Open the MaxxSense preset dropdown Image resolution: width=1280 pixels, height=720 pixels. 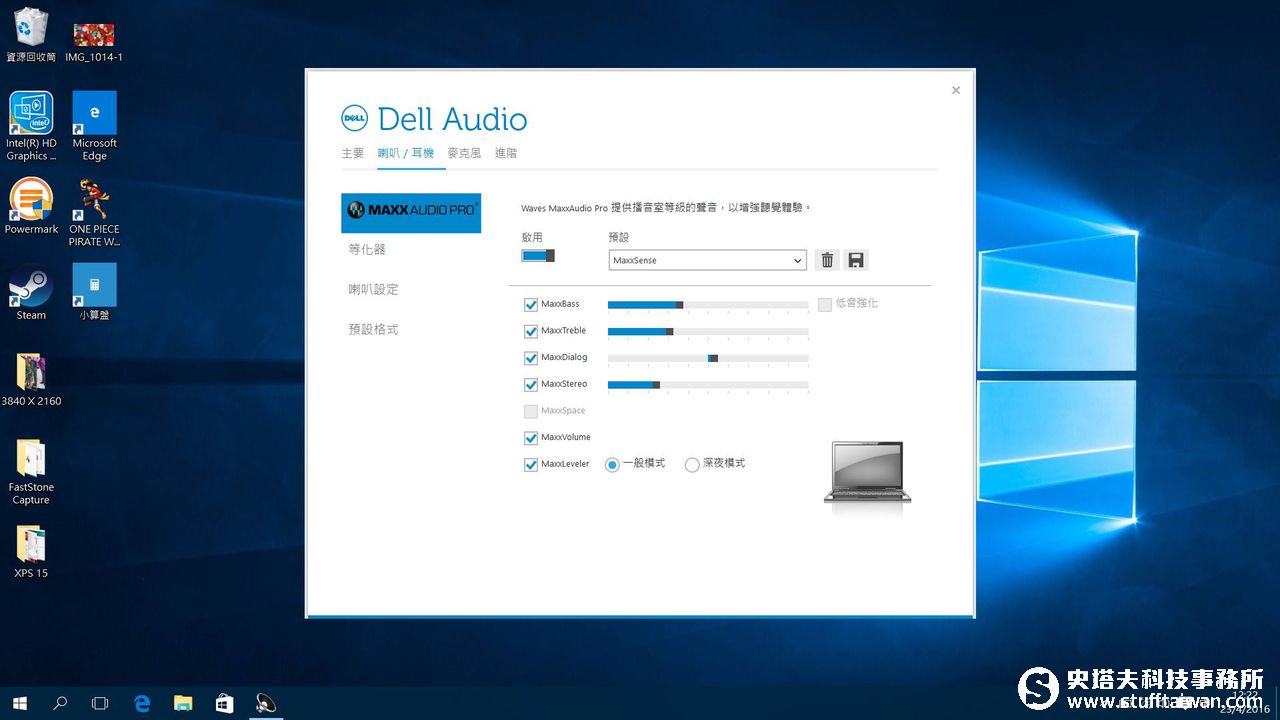tap(707, 260)
